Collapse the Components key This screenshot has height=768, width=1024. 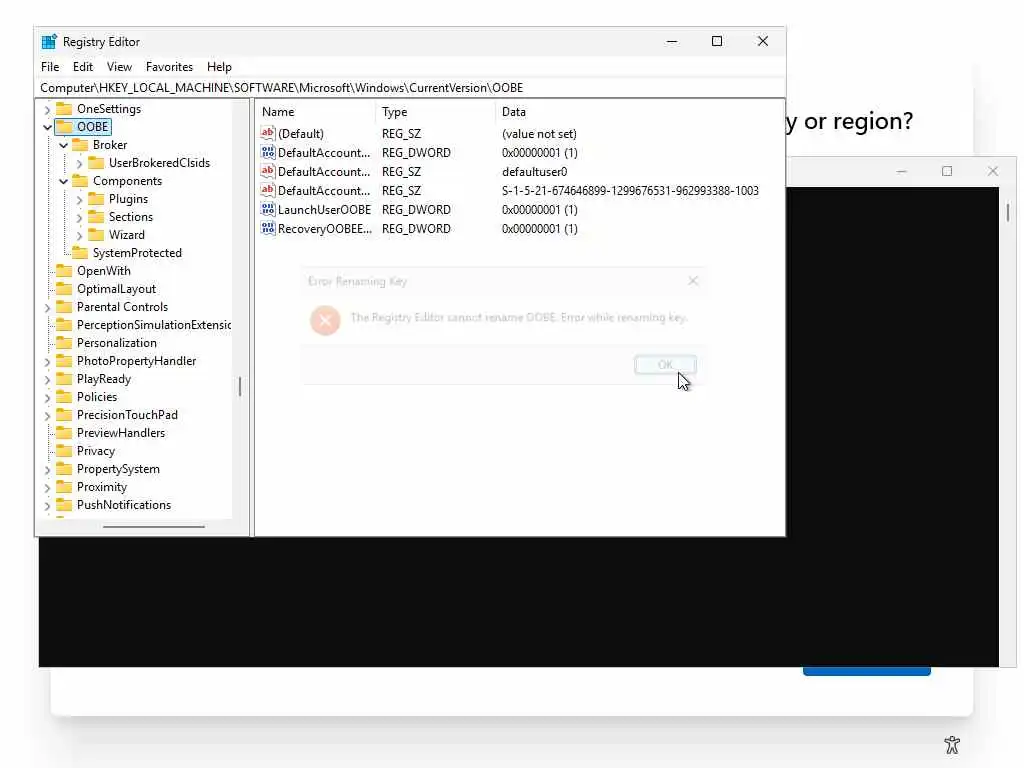click(x=63, y=181)
